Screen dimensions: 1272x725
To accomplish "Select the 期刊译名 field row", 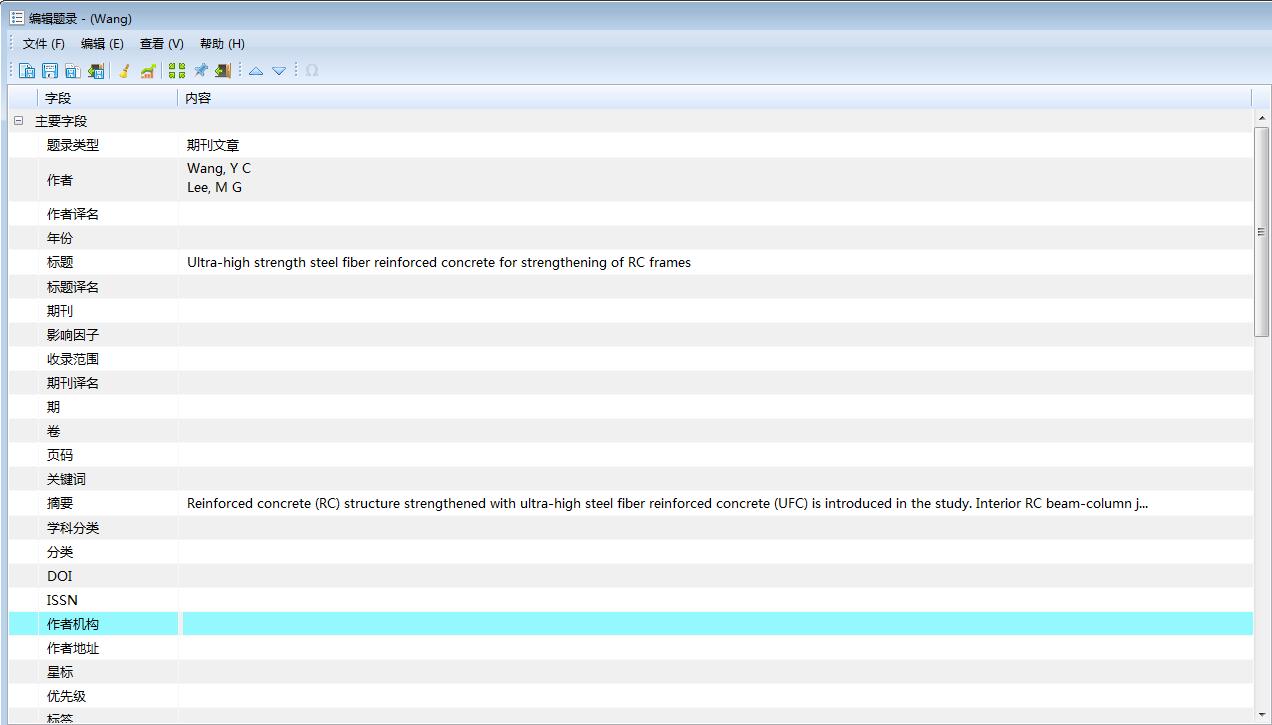I will point(631,383).
